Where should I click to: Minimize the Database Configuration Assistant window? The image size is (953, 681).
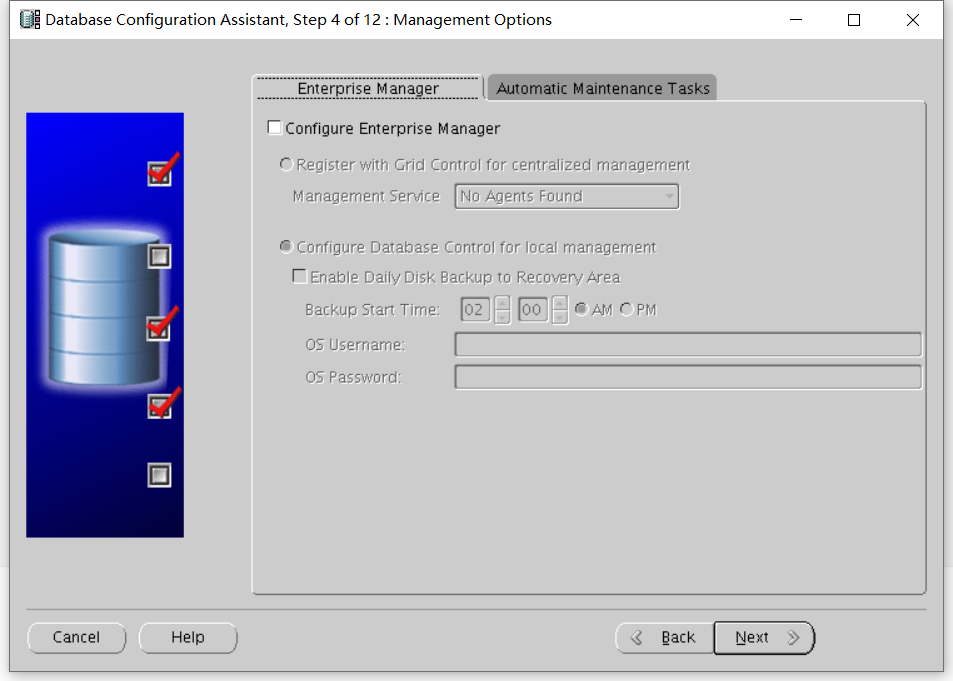(x=796, y=20)
